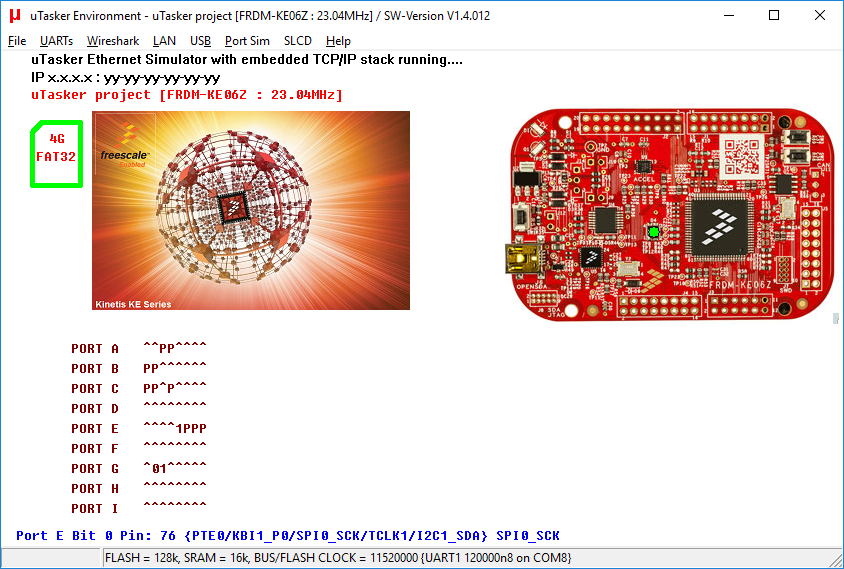844x569 pixels.
Task: Close the uTasker Environment window
Action: click(x=819, y=16)
